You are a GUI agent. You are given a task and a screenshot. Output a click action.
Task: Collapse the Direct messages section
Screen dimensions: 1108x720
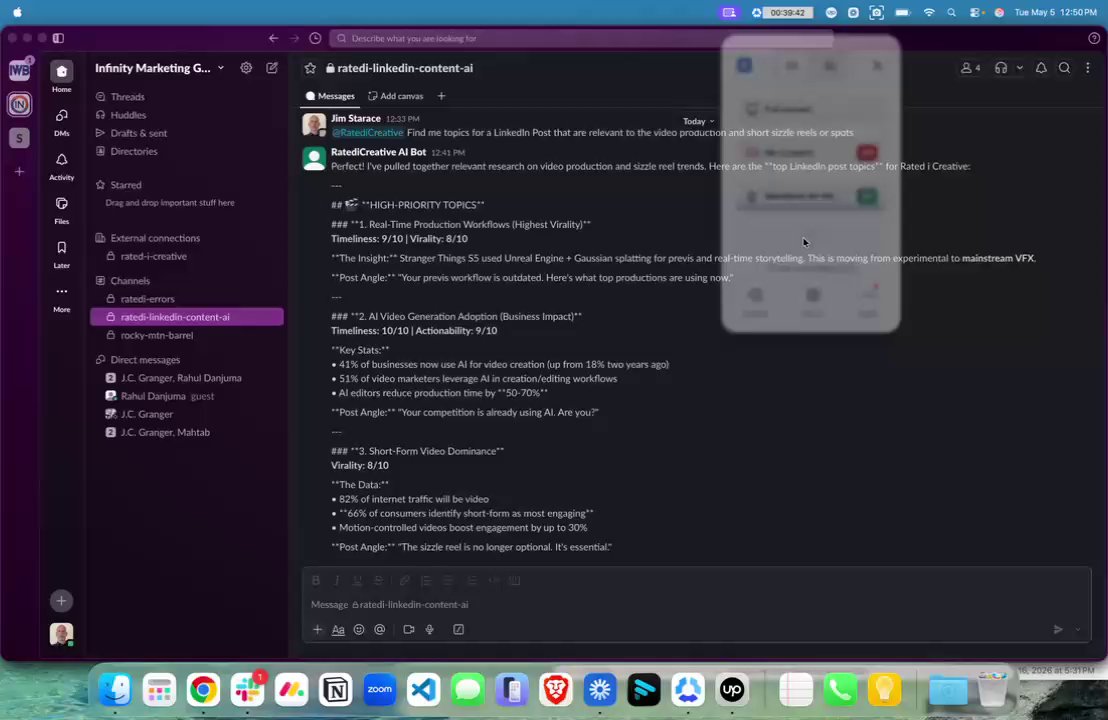(x=145, y=360)
